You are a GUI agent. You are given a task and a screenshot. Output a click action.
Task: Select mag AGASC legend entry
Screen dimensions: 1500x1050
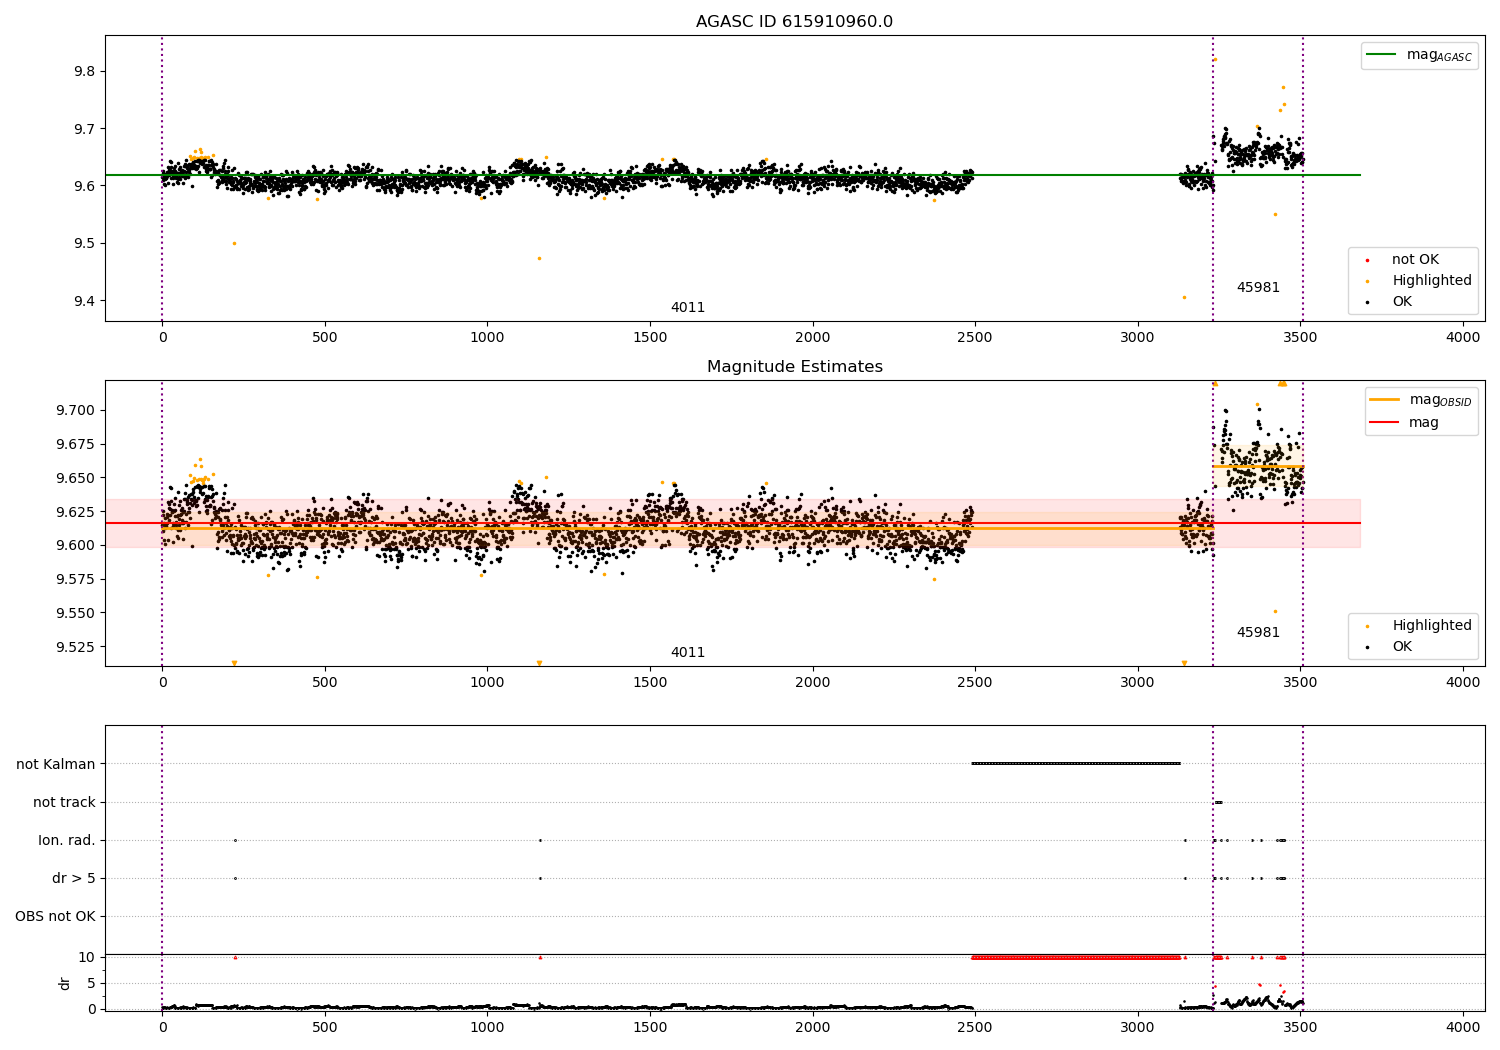tap(1419, 55)
